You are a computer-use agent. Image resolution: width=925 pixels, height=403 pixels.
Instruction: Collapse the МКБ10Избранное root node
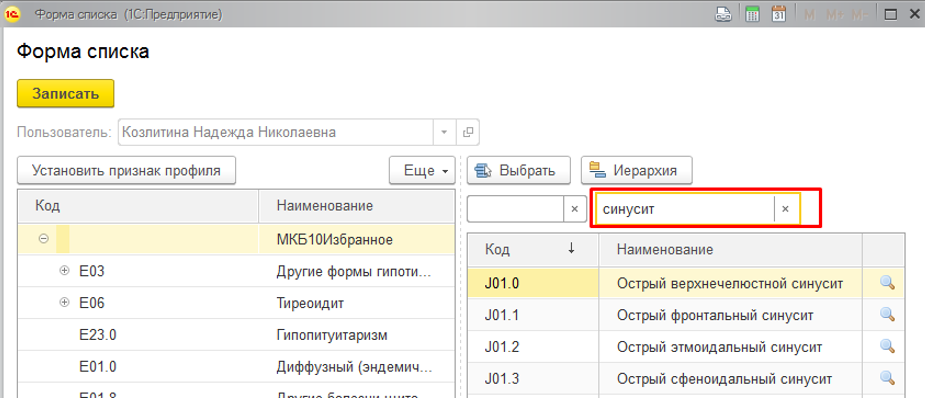43,239
